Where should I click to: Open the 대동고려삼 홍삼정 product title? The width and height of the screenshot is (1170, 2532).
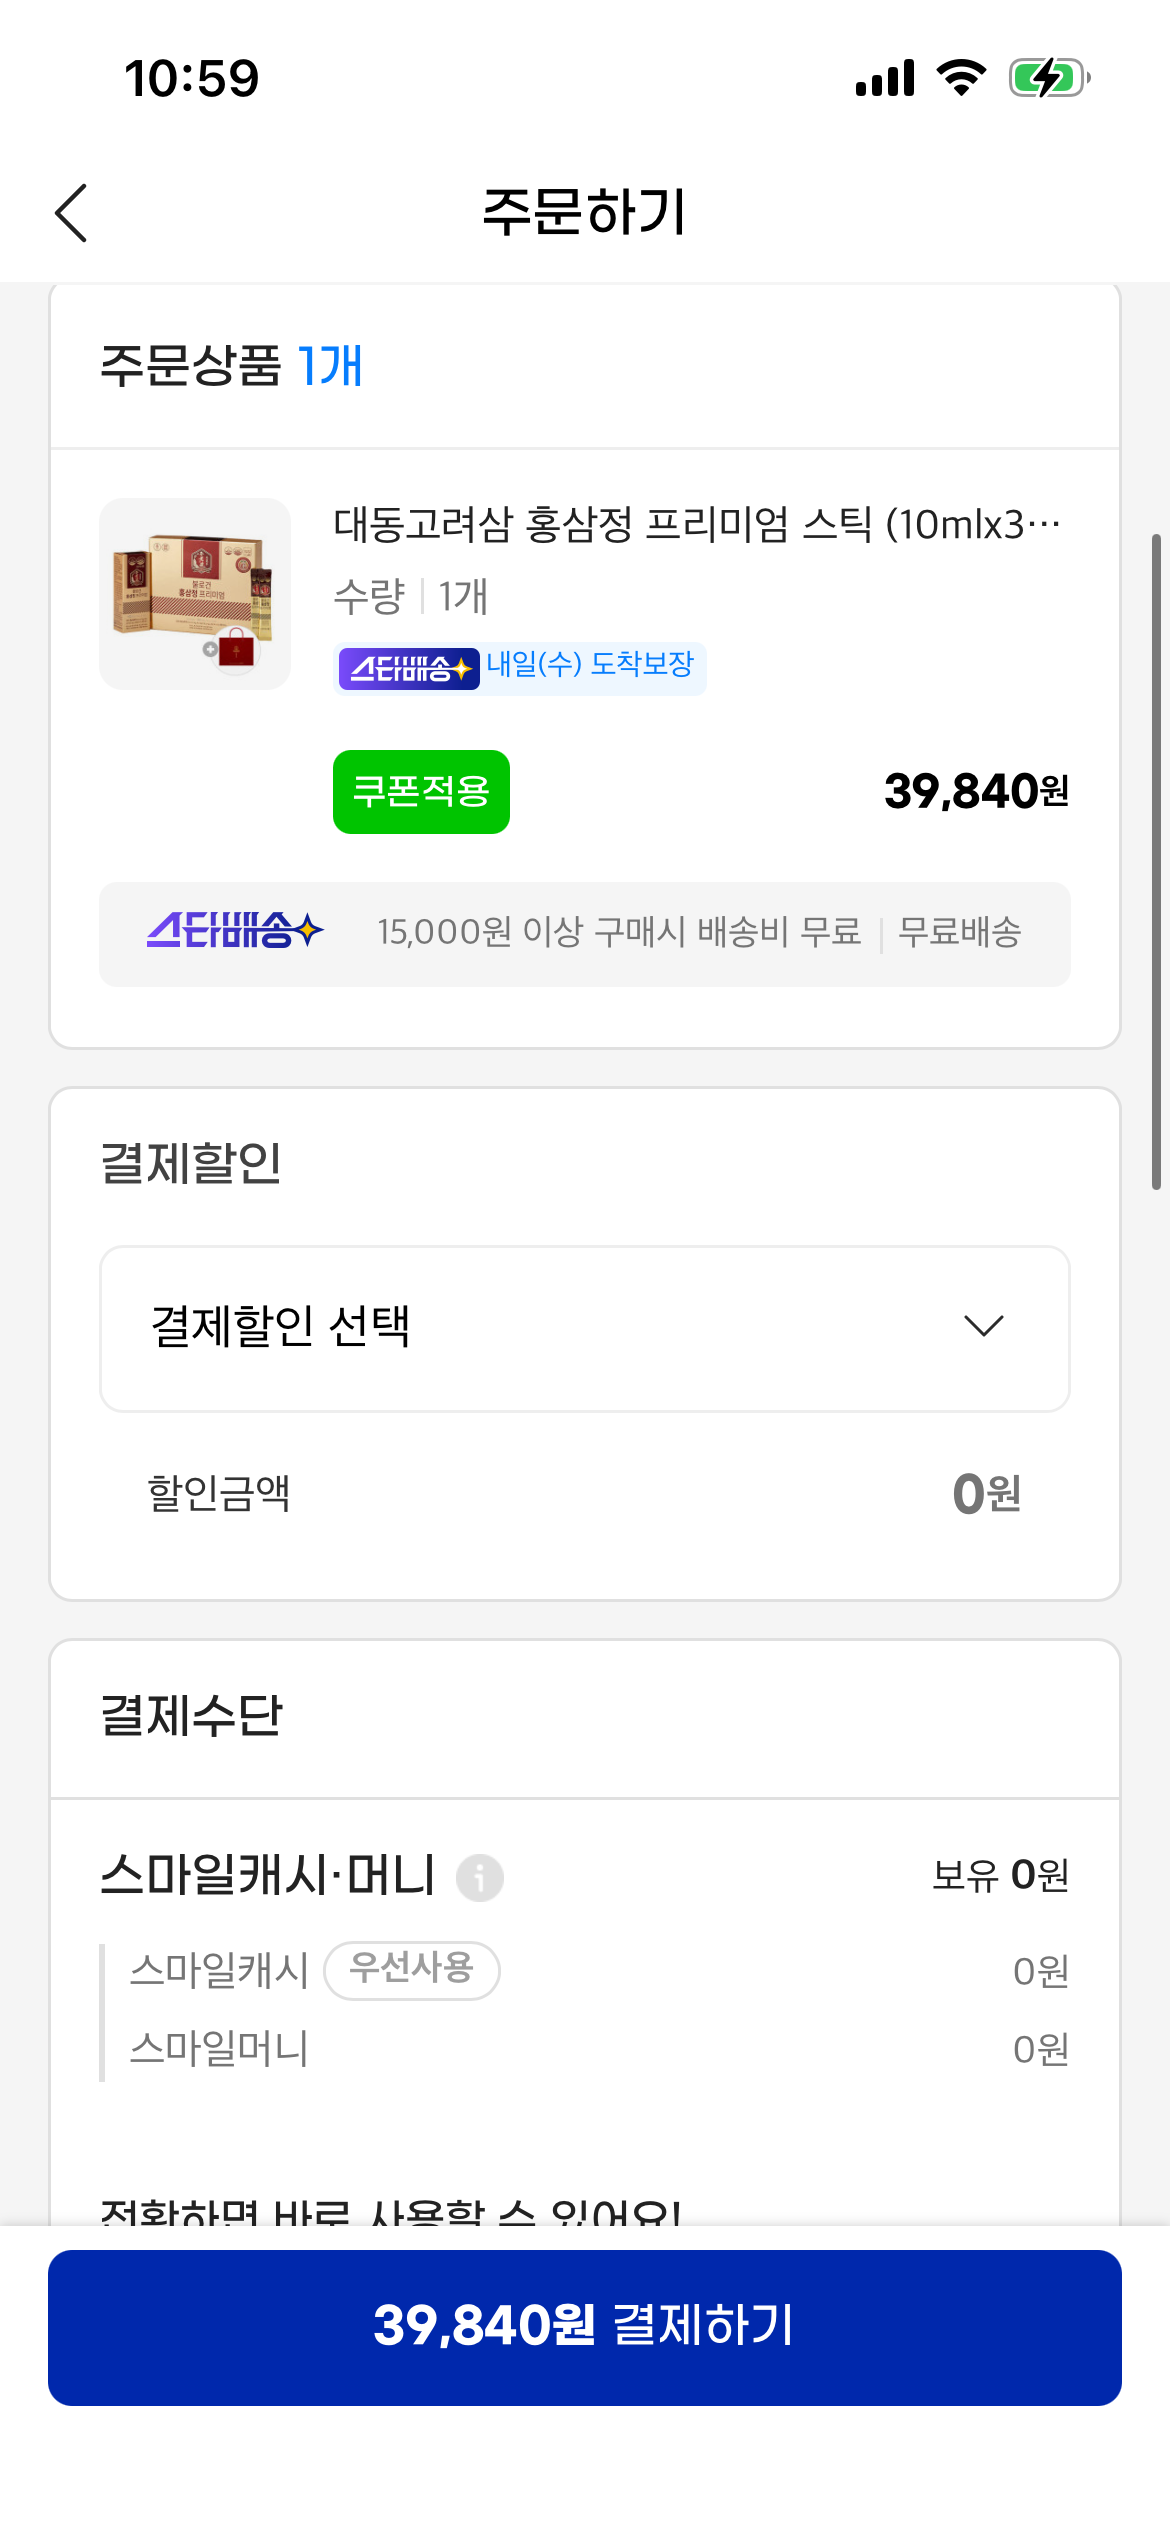696,524
